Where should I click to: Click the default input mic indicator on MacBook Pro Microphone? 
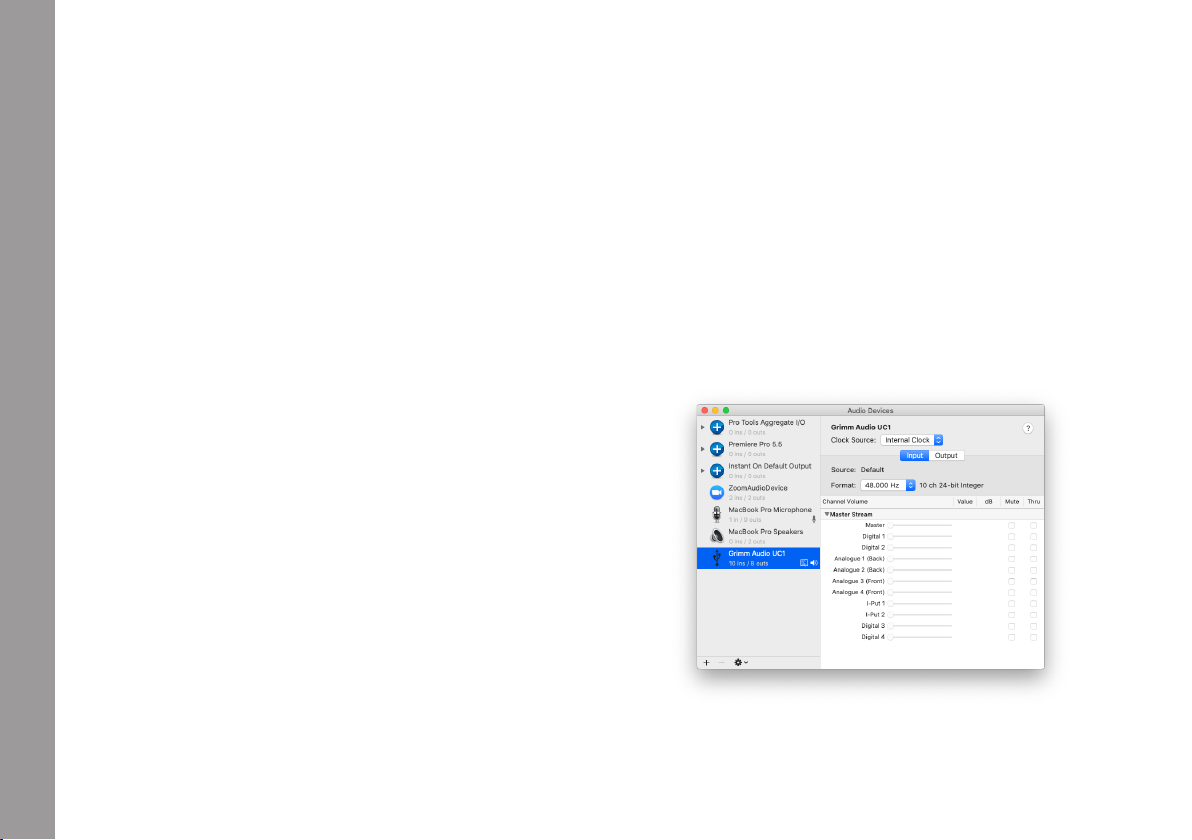(813, 519)
